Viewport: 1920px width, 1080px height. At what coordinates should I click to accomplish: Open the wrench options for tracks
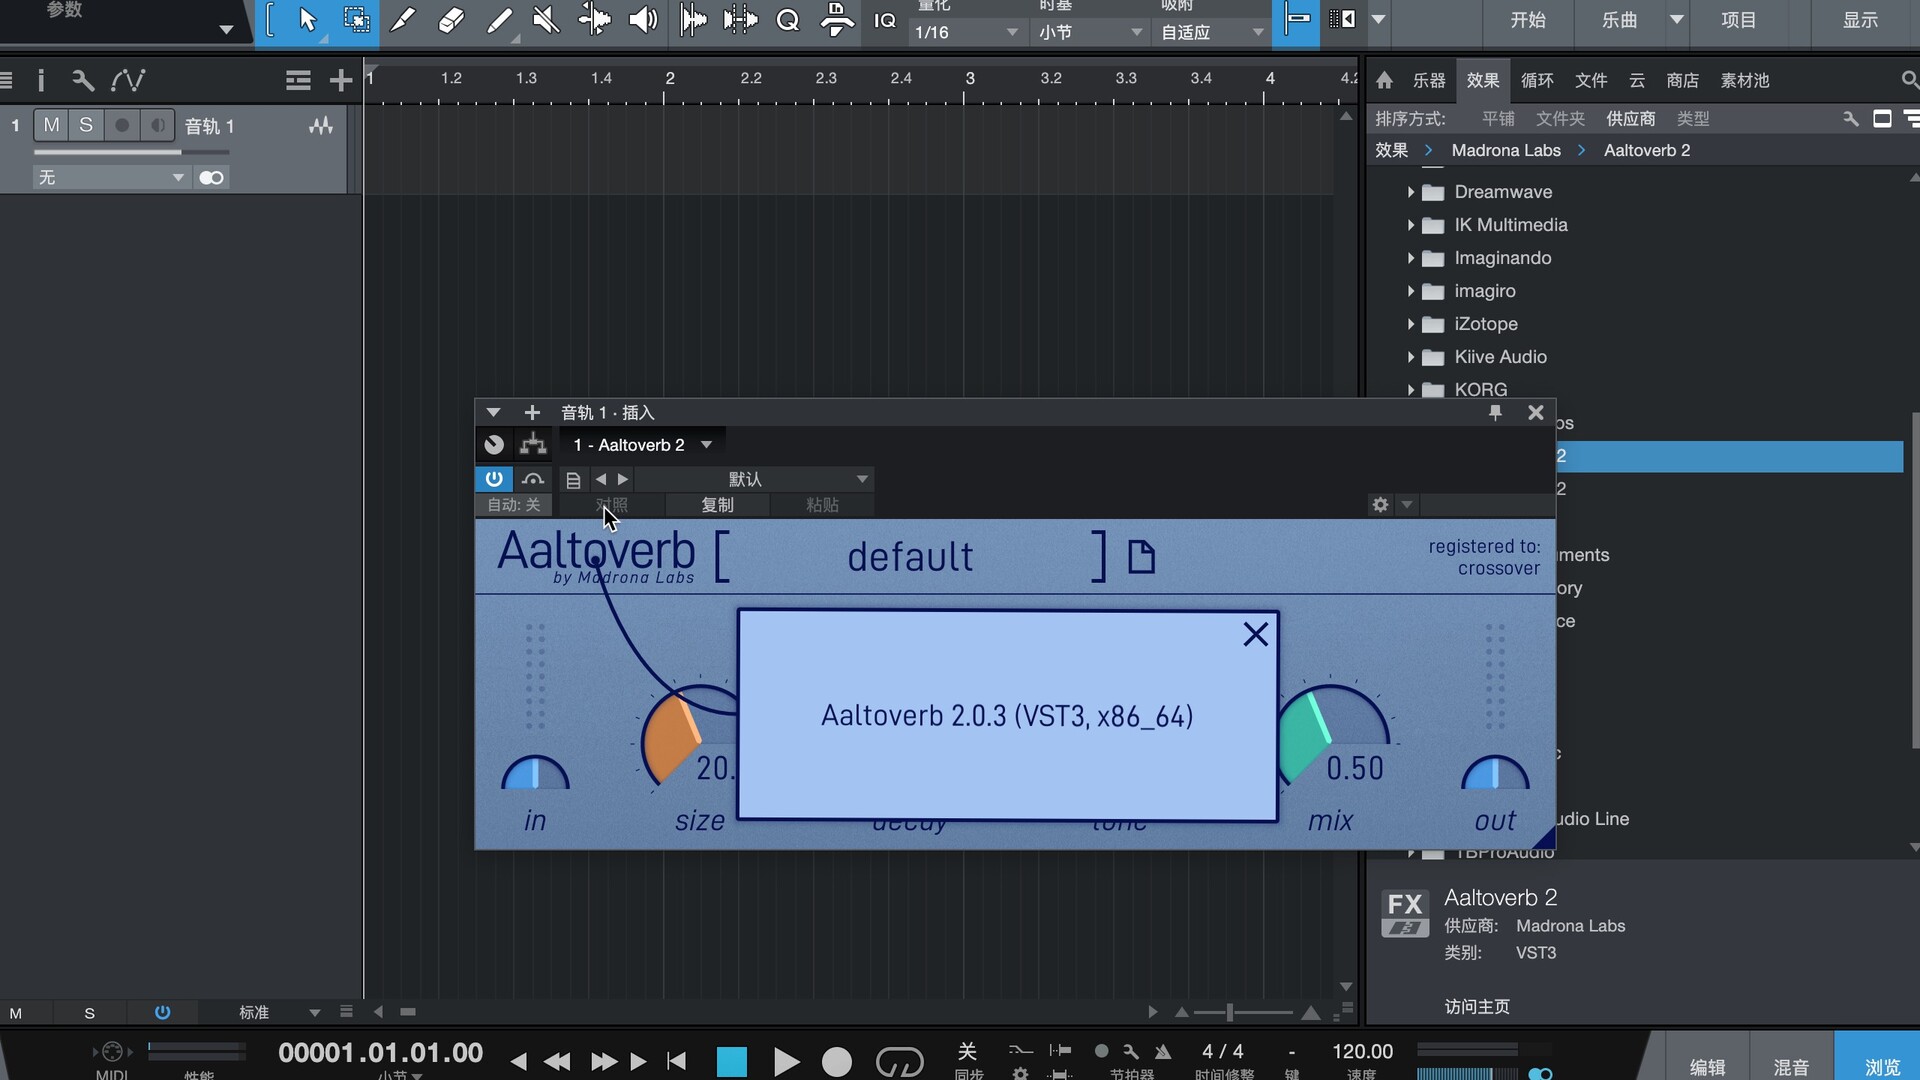83,80
